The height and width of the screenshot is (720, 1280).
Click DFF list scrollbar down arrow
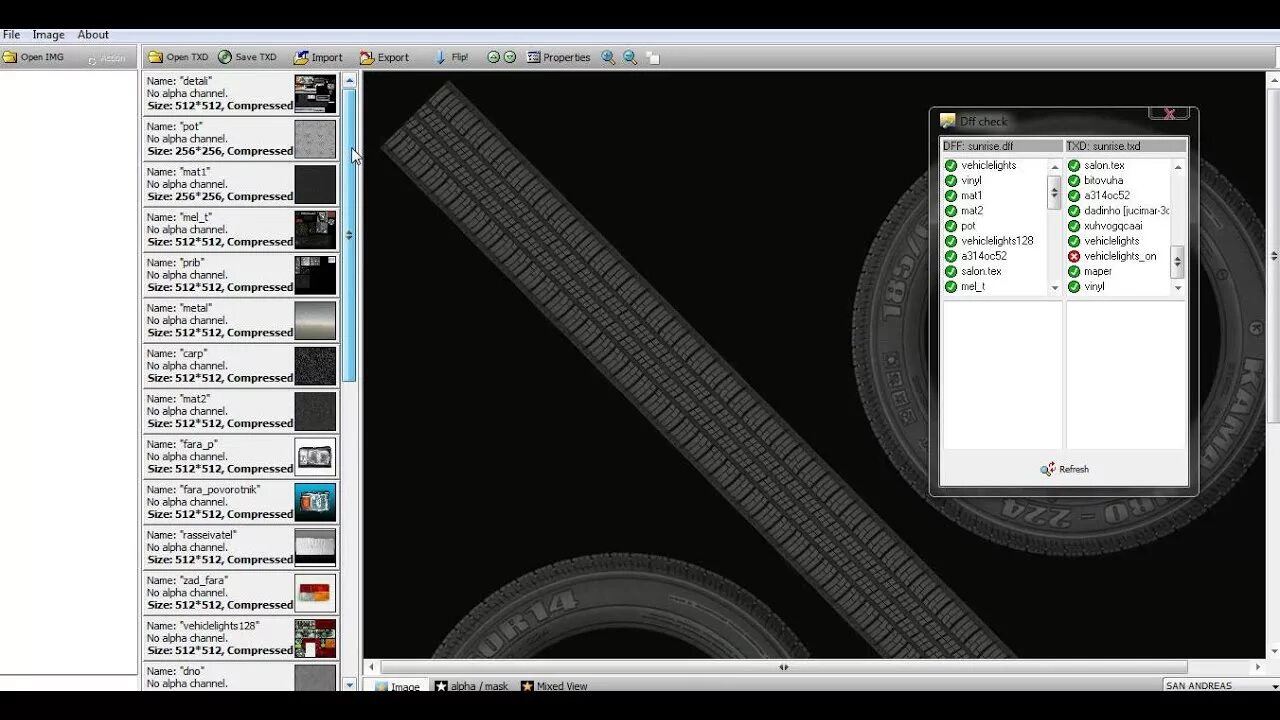tap(1054, 287)
